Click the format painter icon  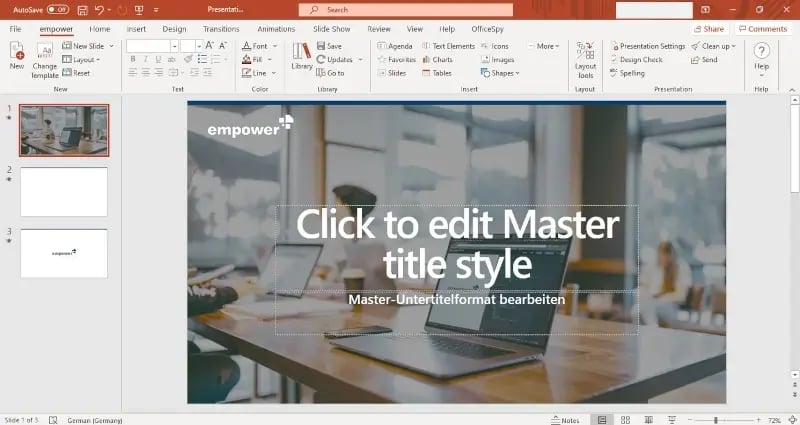[189, 59]
